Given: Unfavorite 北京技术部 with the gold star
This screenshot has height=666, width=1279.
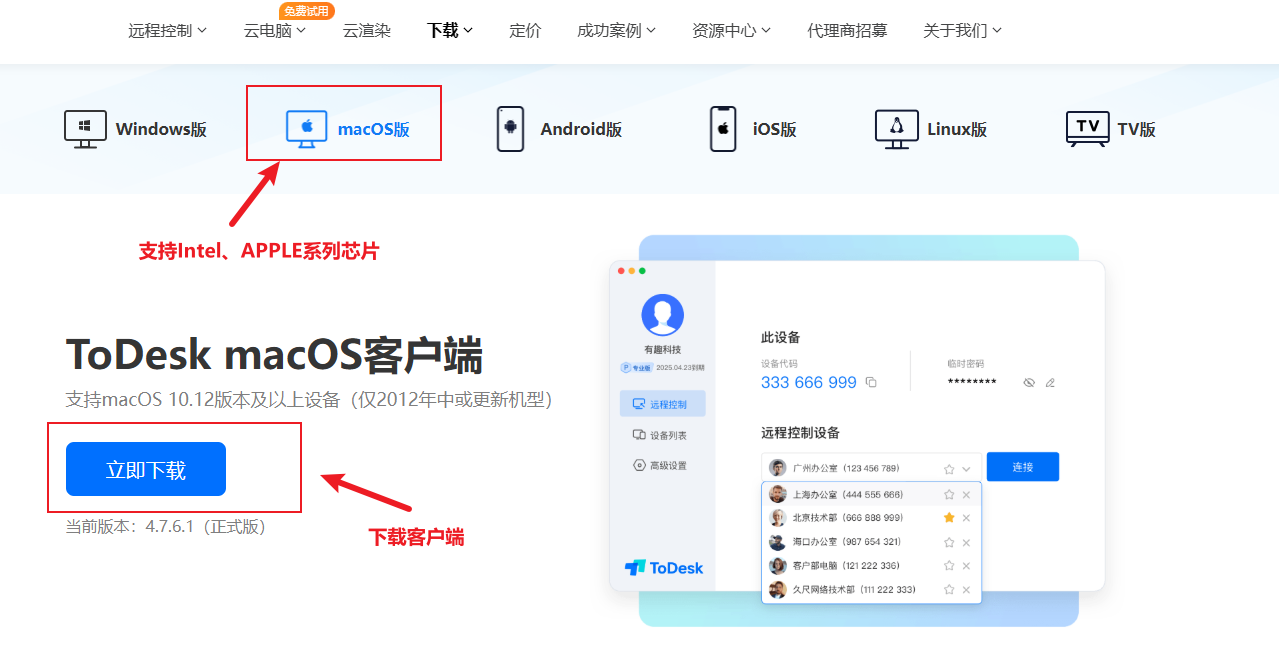Looking at the screenshot, I should 949,518.
